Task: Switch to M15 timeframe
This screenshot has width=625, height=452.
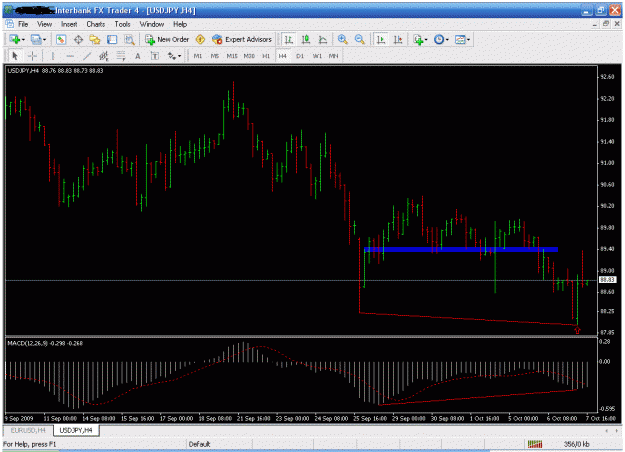Action: tap(232, 56)
